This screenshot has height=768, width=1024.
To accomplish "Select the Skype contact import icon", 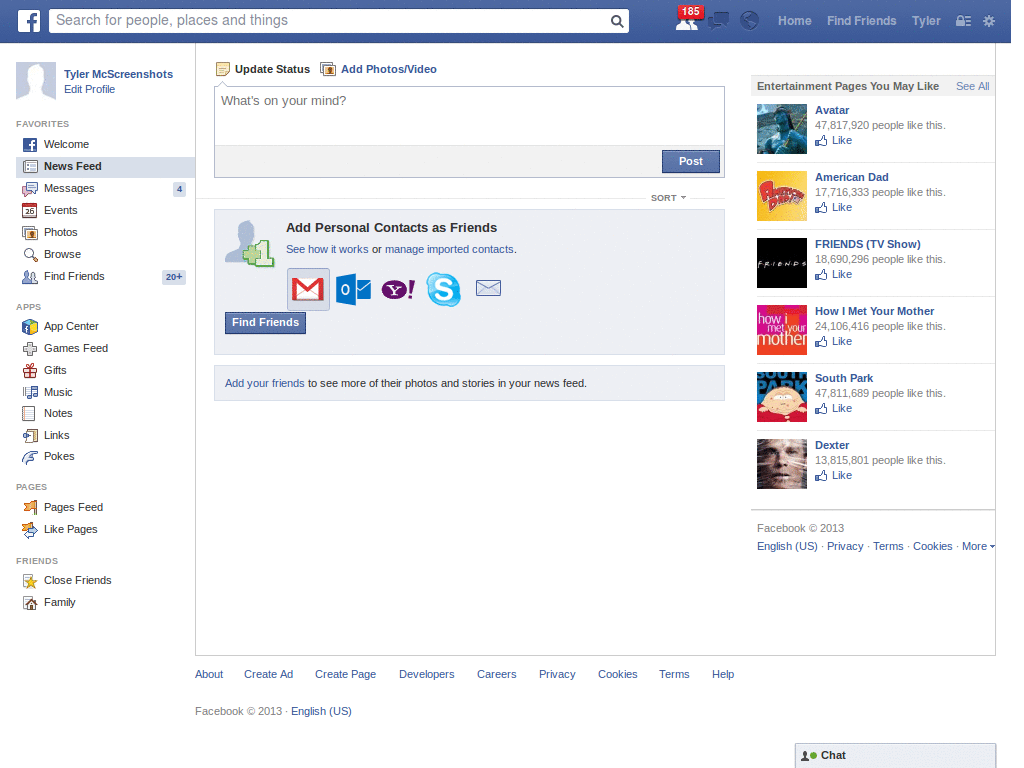I will tap(443, 289).
